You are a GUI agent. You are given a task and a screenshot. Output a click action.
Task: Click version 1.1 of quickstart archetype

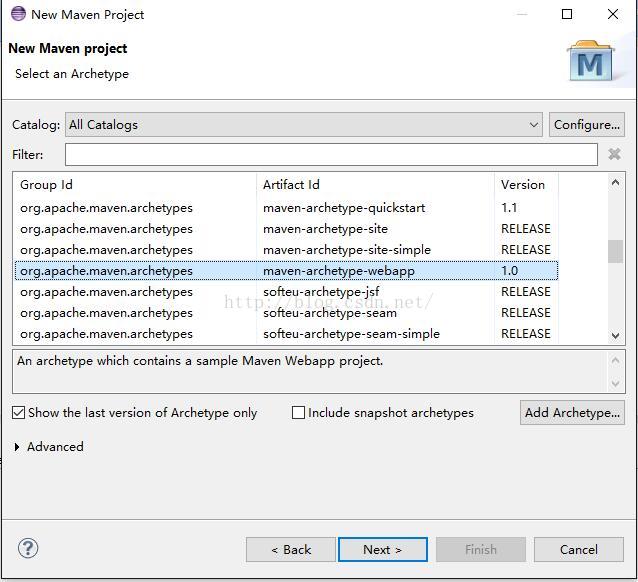(509, 208)
